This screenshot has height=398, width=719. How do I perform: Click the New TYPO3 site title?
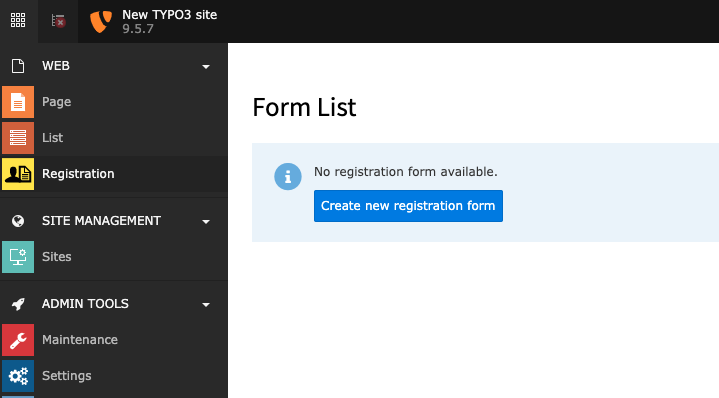pos(170,15)
